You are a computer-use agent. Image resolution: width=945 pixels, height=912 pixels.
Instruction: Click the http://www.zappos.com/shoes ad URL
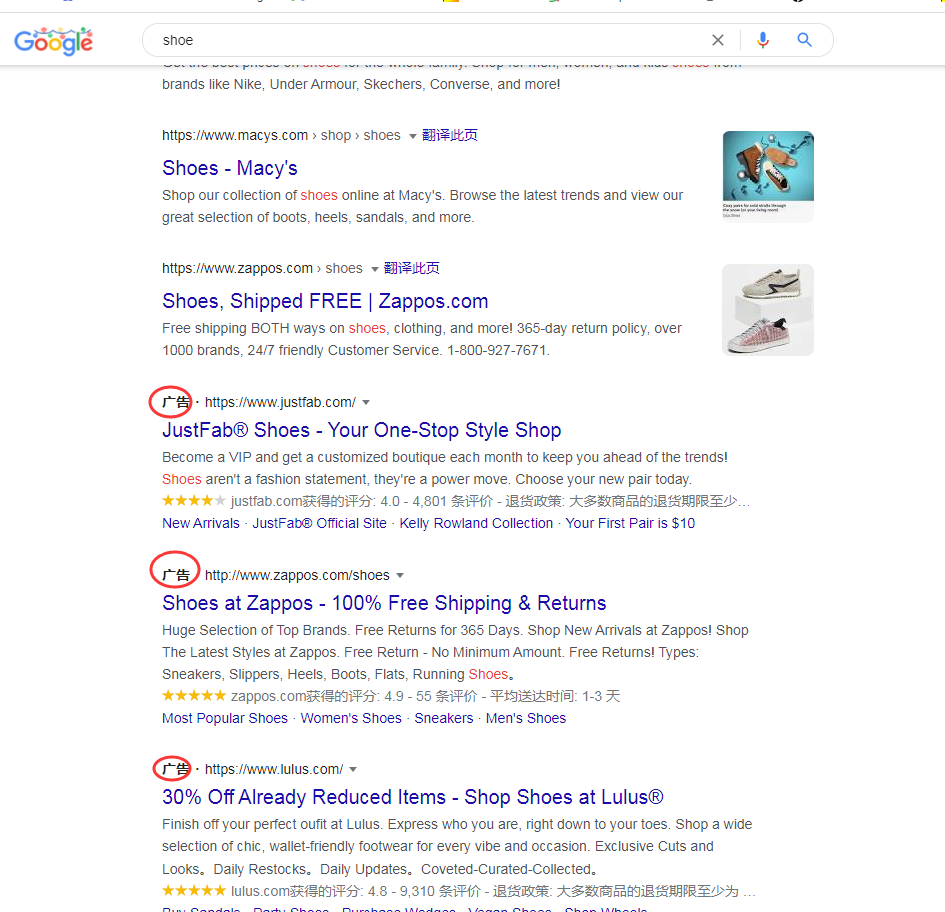(297, 575)
